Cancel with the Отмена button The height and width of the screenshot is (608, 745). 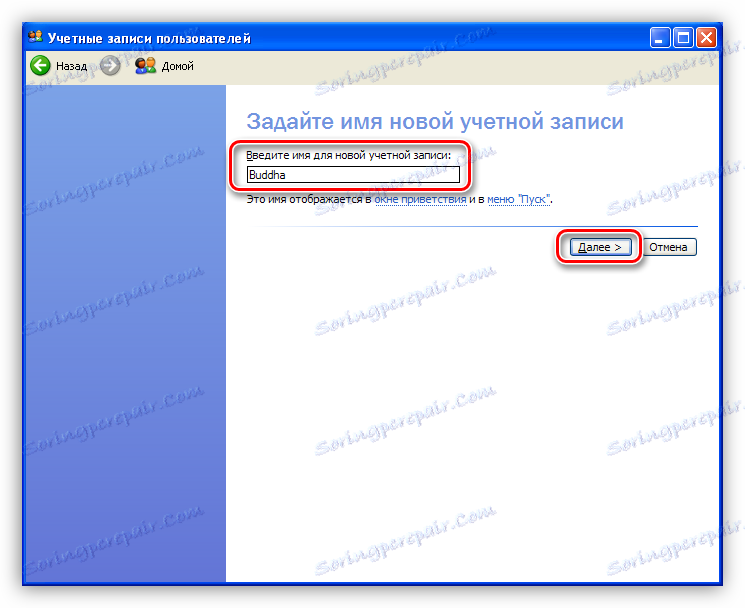click(x=669, y=247)
